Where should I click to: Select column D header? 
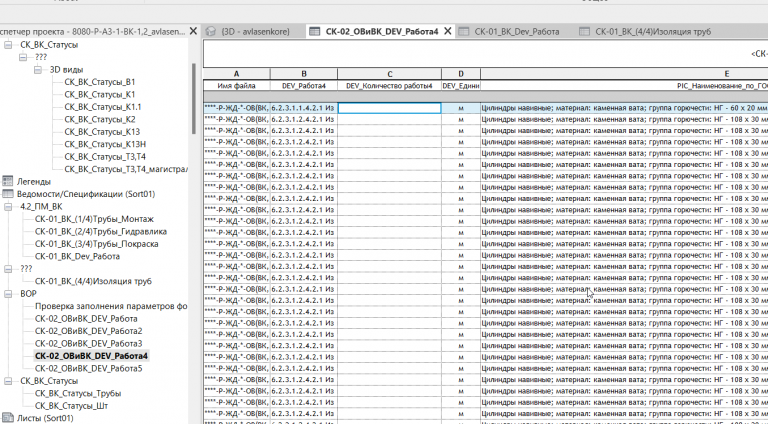[461, 74]
